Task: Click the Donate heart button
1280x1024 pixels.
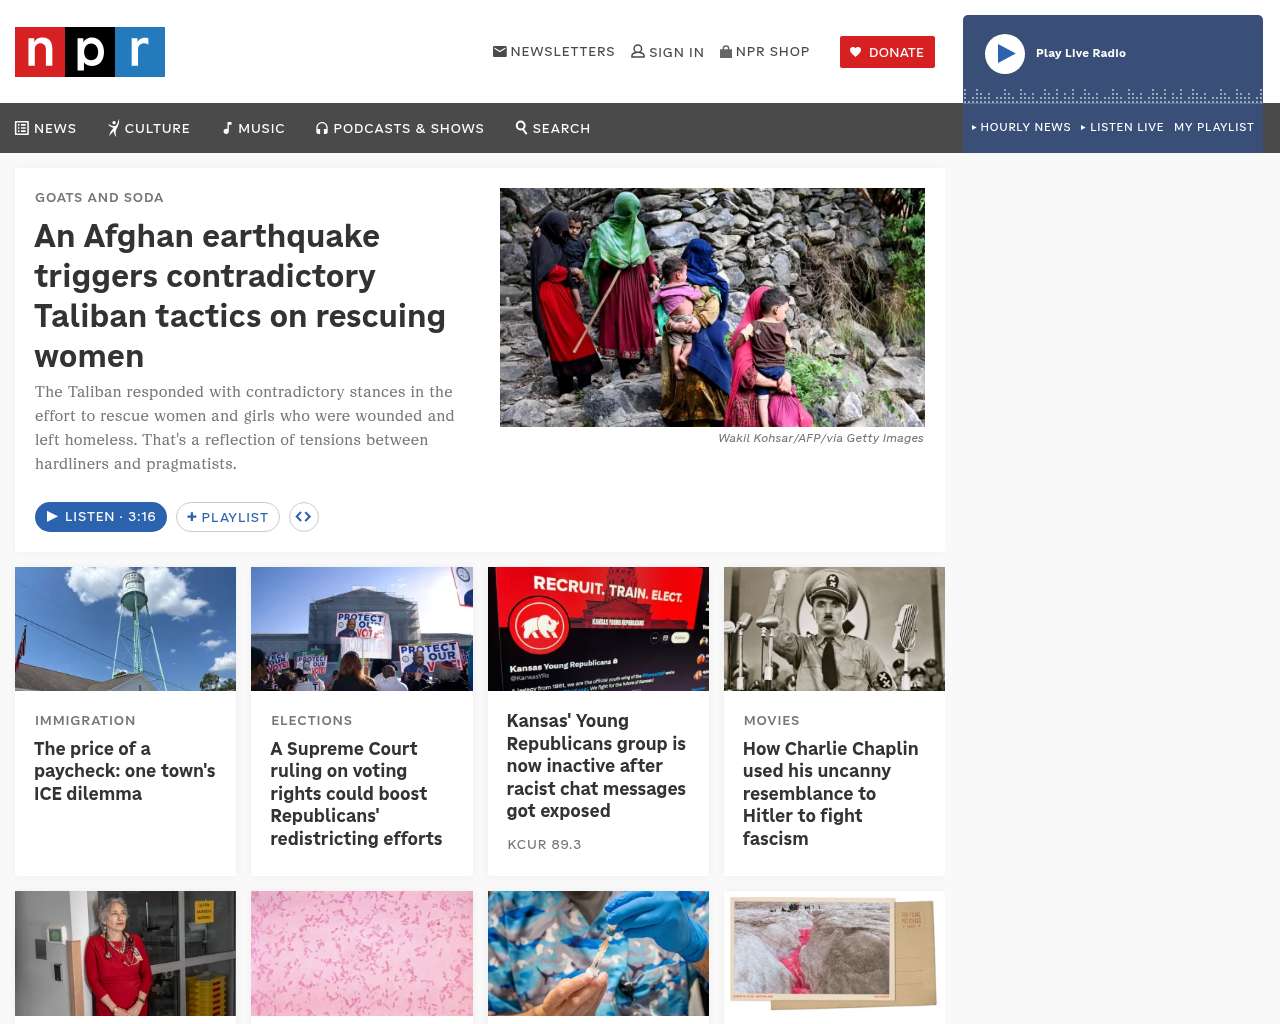Action: (887, 52)
